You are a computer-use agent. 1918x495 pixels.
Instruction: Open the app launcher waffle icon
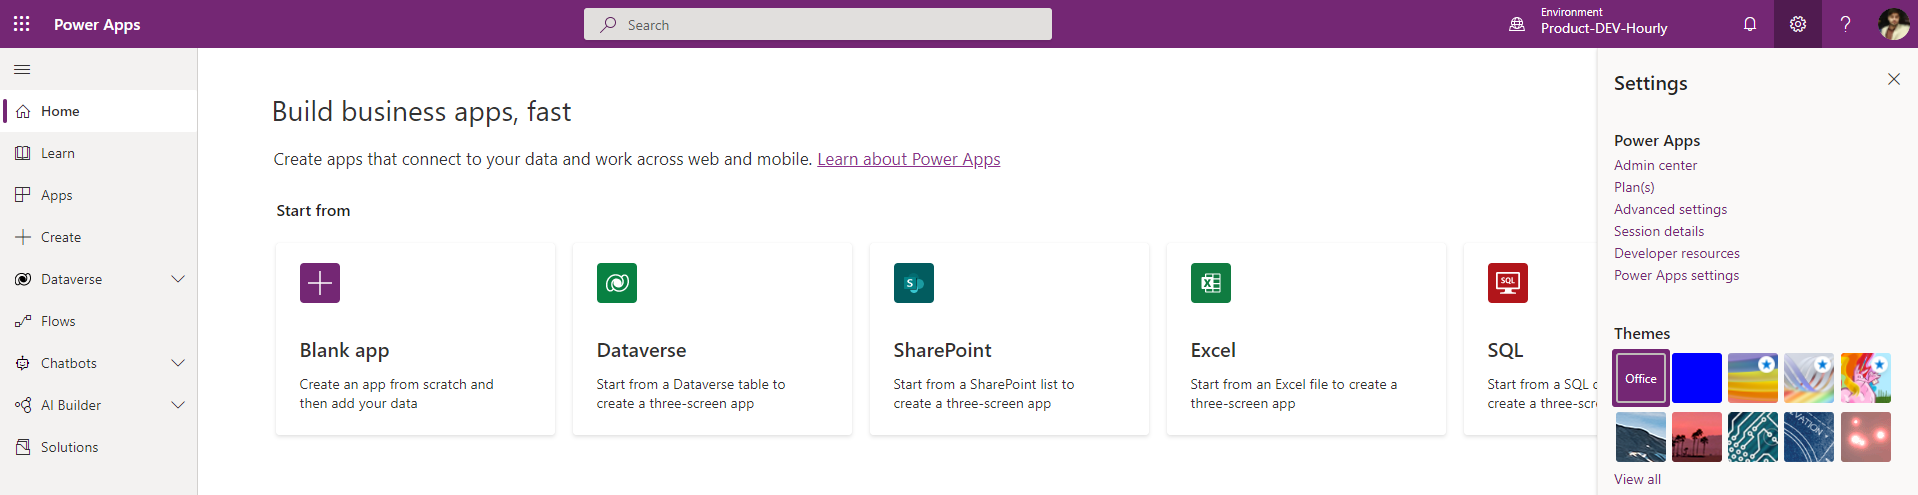point(21,24)
